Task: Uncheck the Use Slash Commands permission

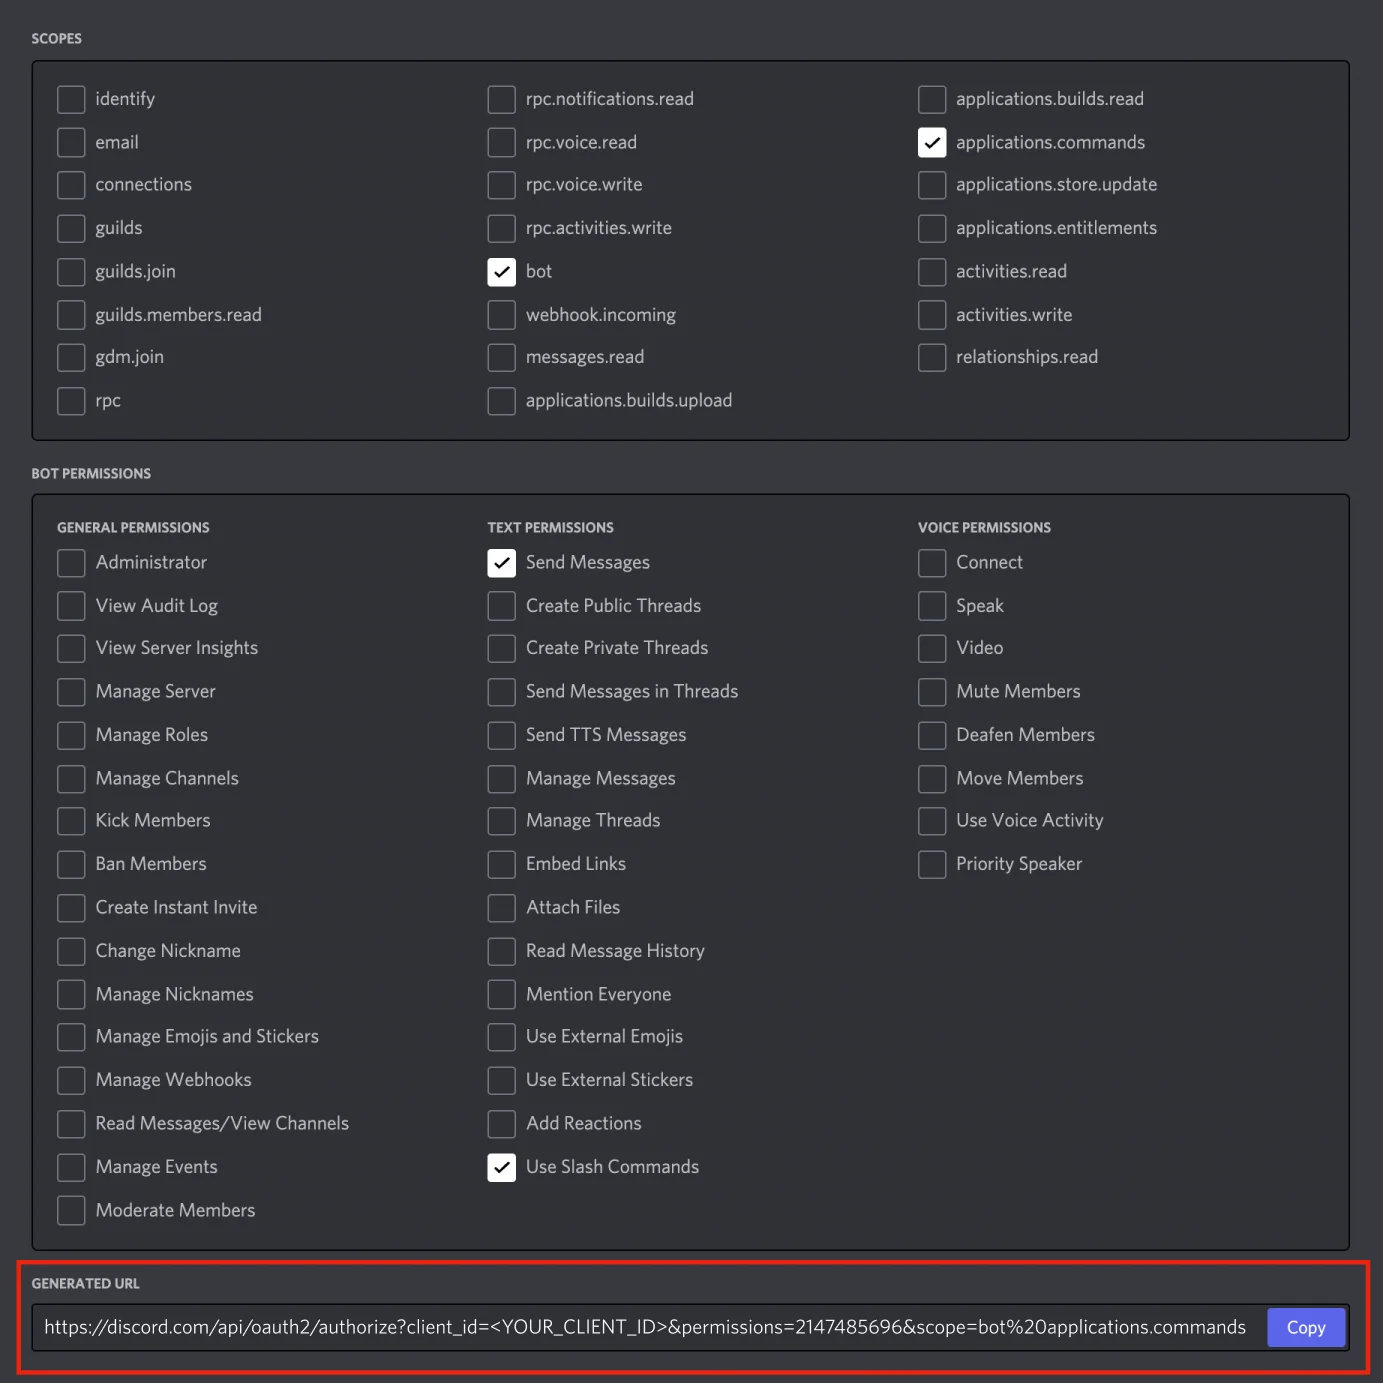Action: pos(501,1167)
